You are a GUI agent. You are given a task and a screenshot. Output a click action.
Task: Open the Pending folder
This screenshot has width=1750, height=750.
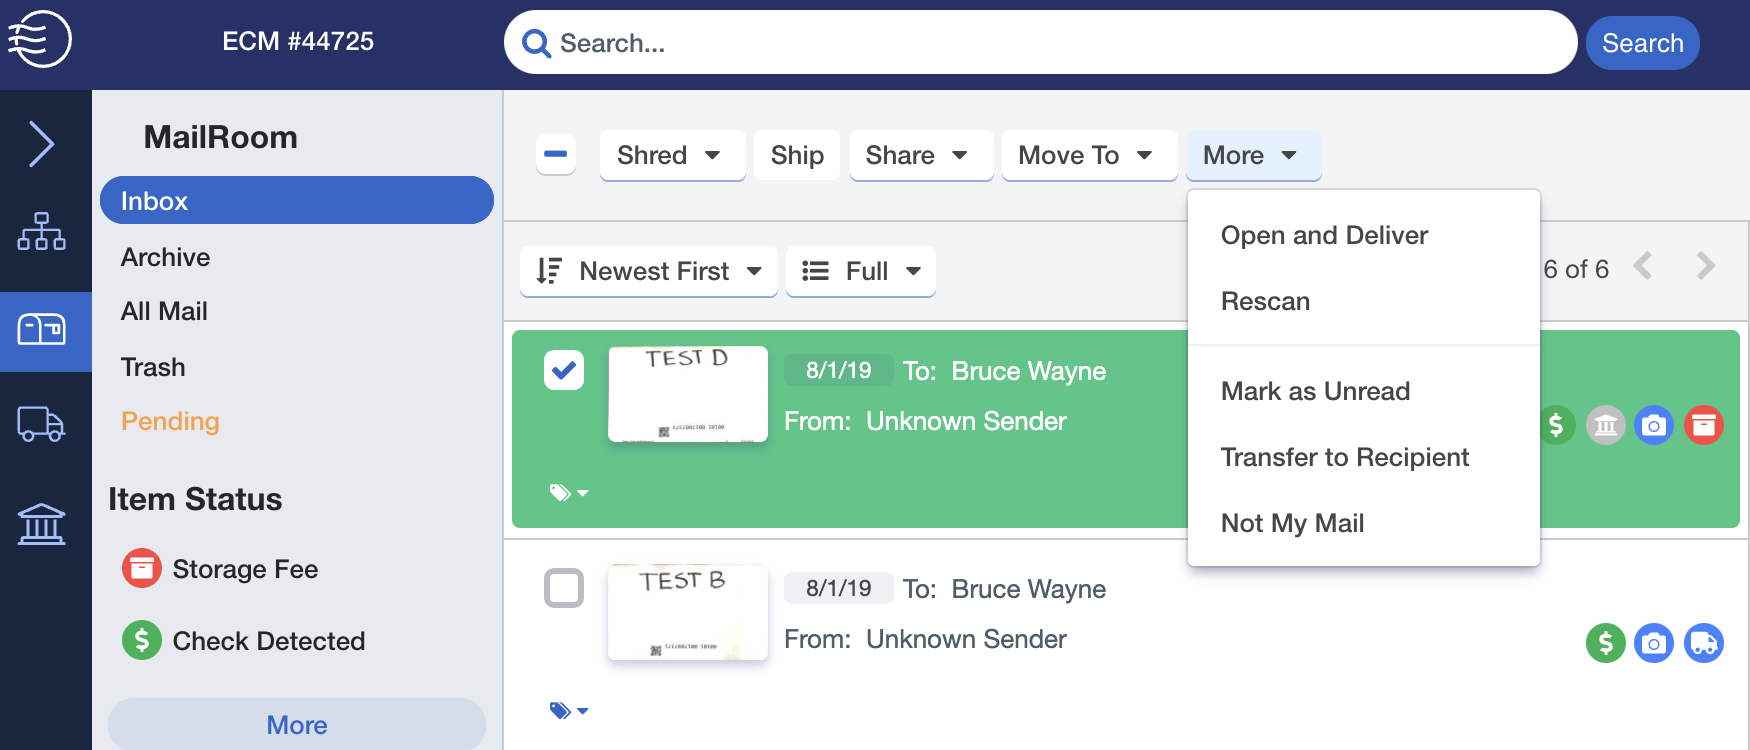pyautogui.click(x=170, y=421)
